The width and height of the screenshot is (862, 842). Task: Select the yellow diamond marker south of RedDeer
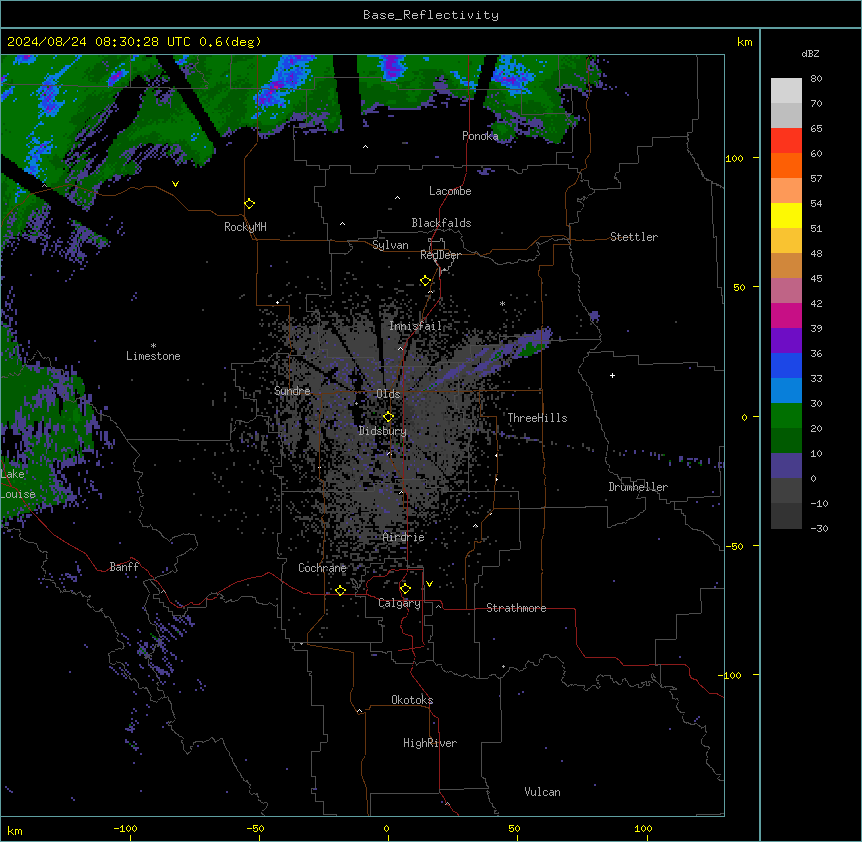[x=426, y=281]
